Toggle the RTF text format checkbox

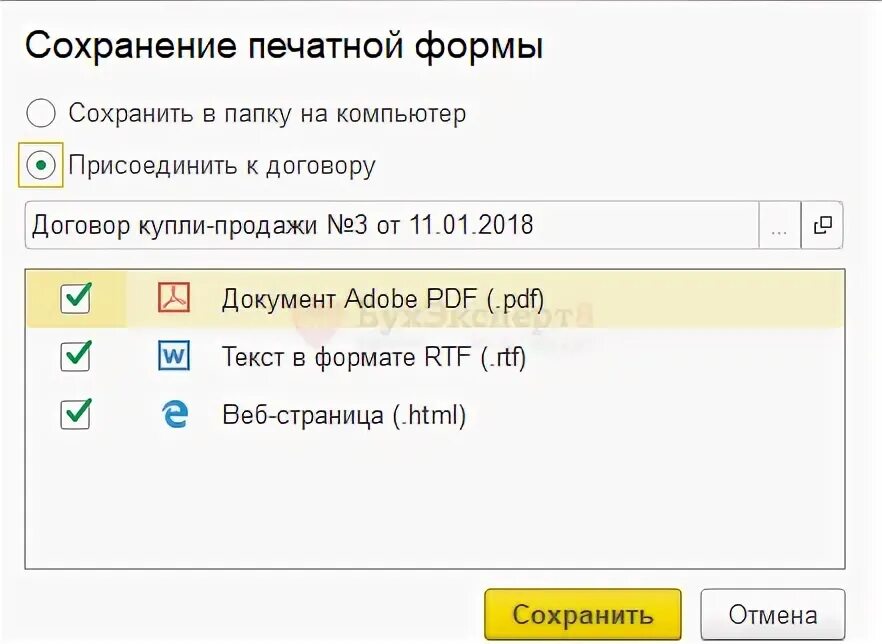(x=76, y=356)
